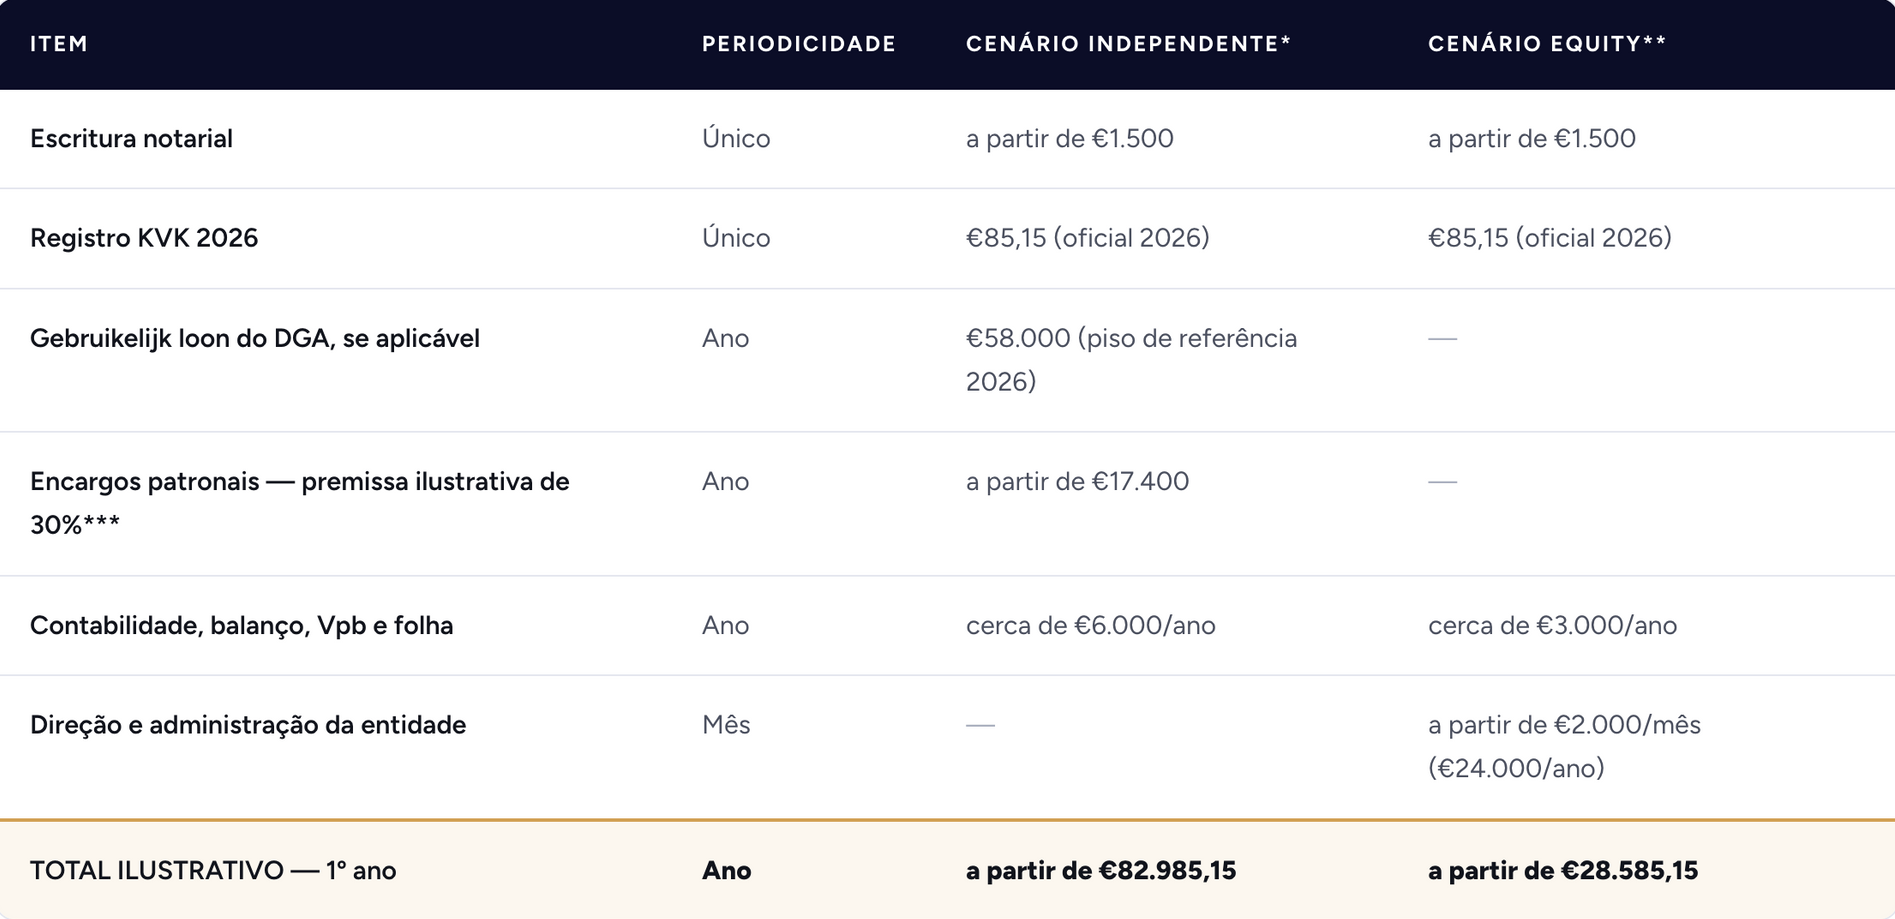Click Direção e administração da entidade

pyautogui.click(x=248, y=725)
